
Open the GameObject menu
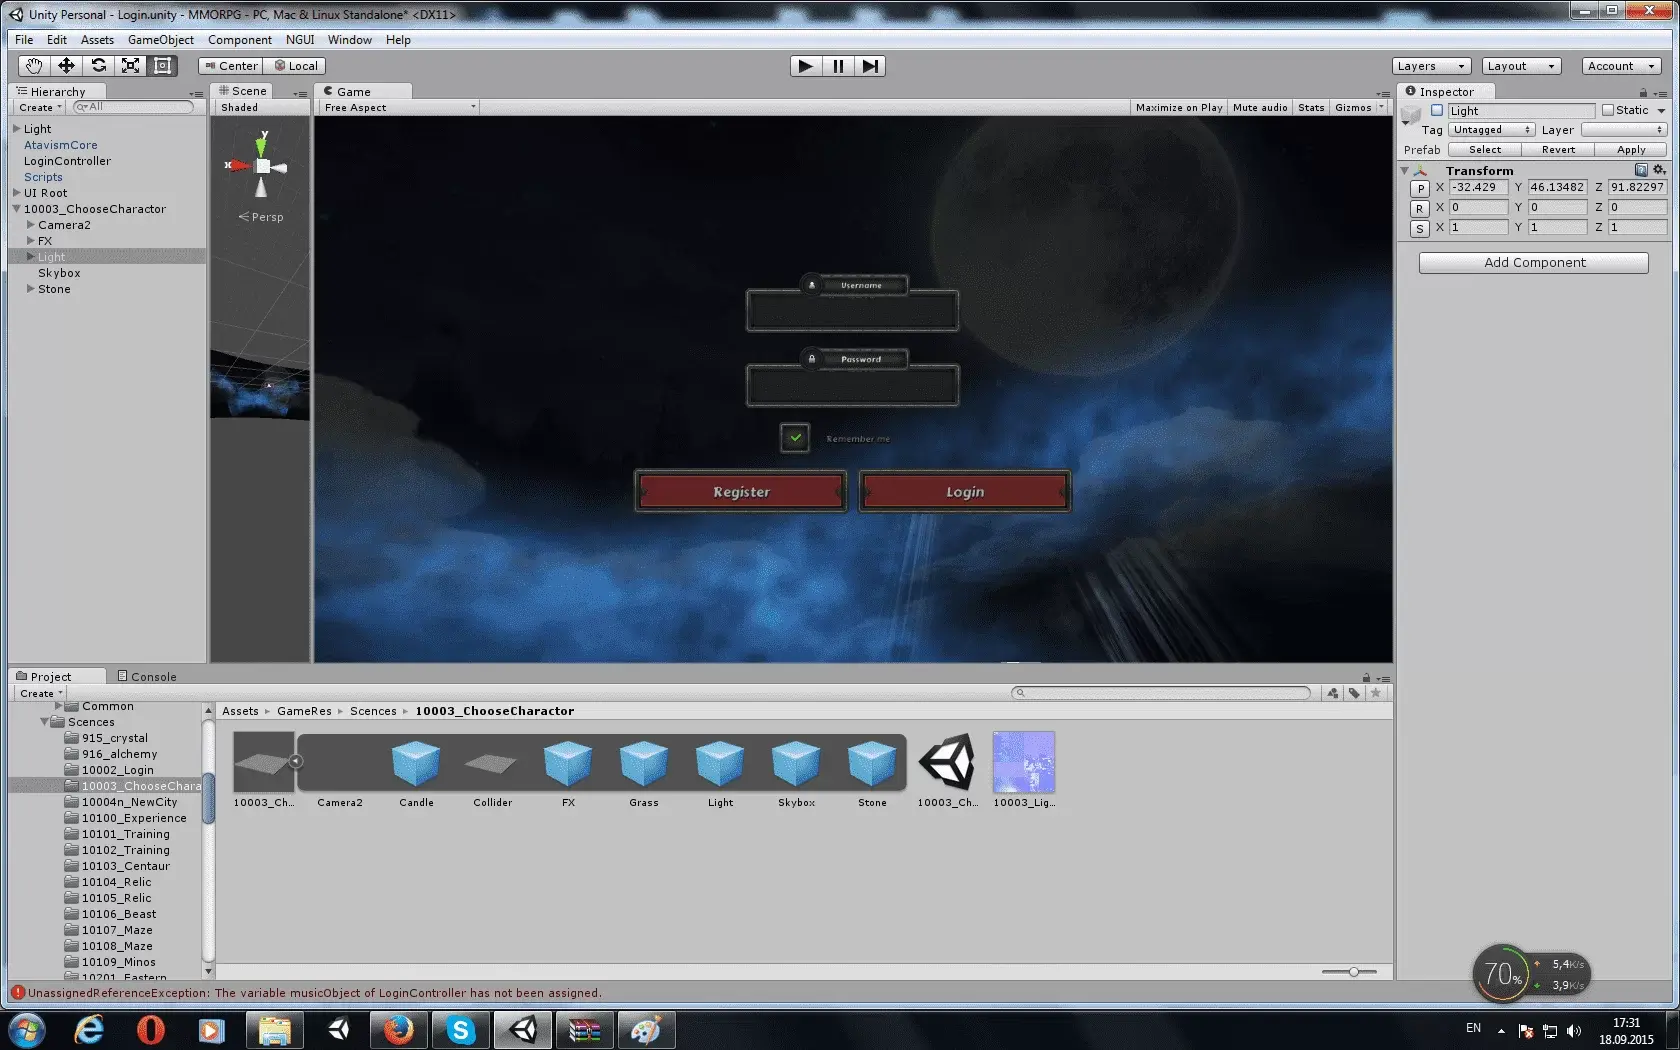(x=161, y=40)
